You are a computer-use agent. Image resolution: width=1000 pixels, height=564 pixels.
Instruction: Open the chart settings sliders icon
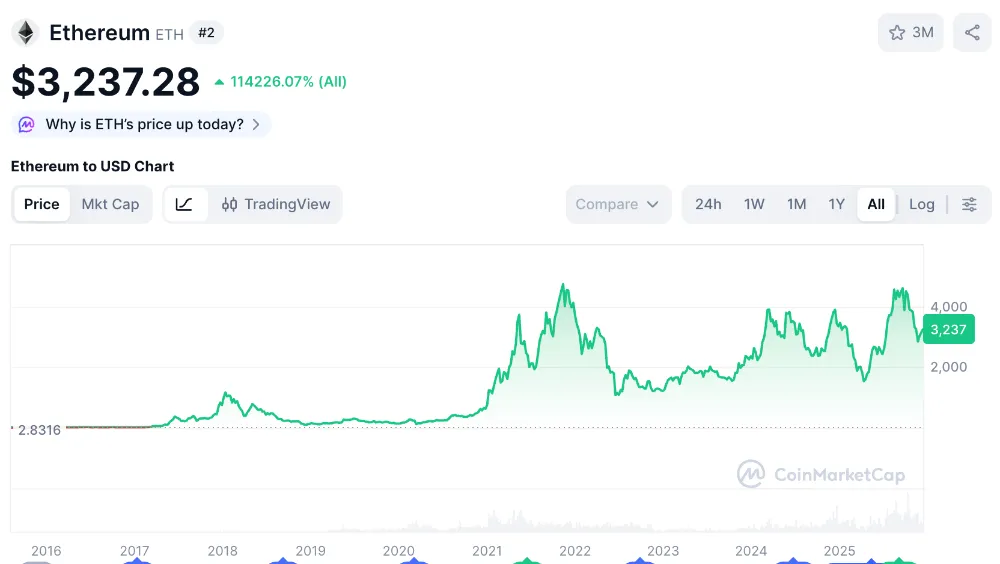coord(969,204)
